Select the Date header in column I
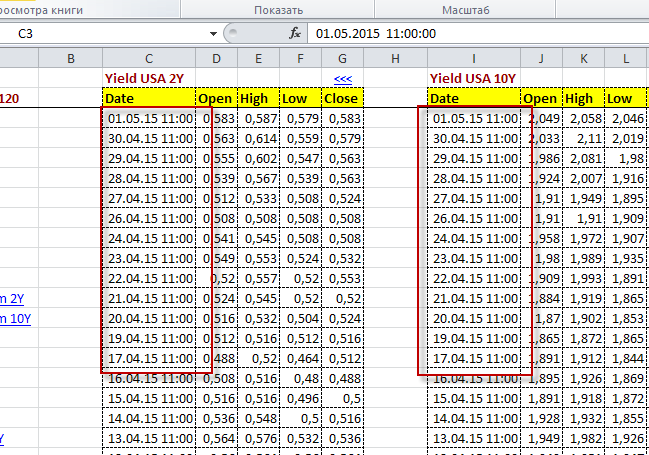649x455 pixels. tap(473, 98)
